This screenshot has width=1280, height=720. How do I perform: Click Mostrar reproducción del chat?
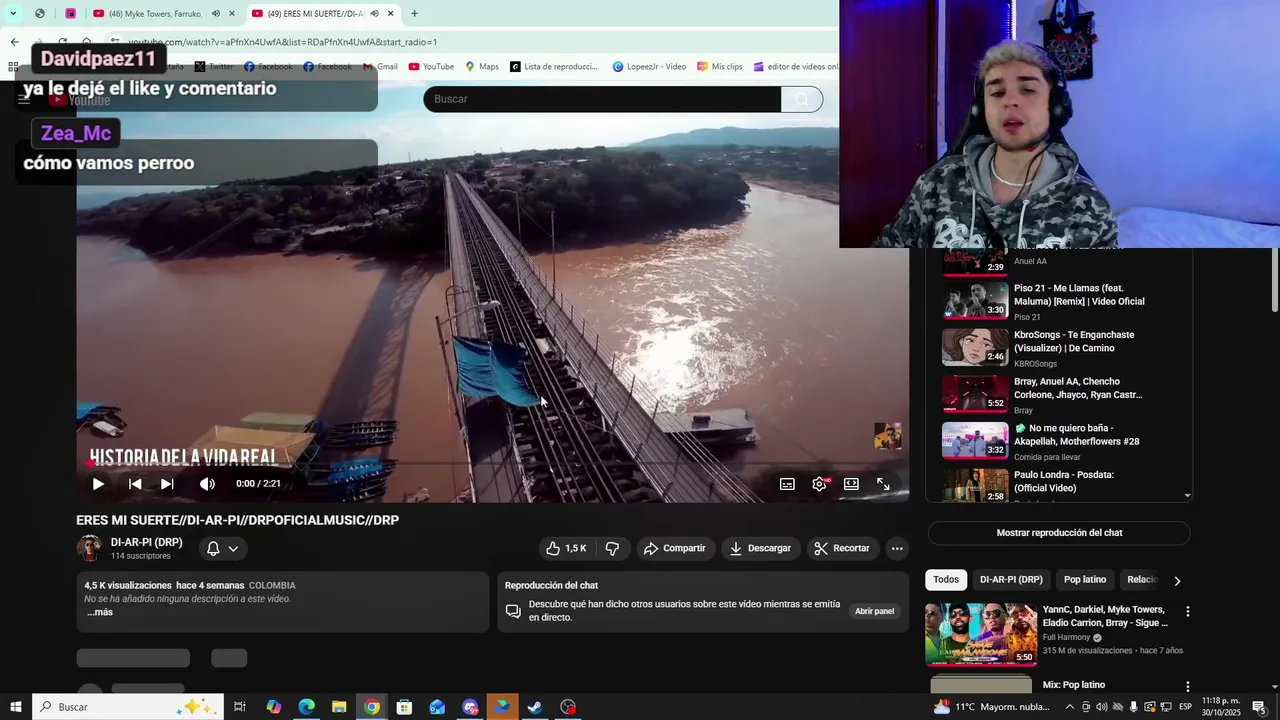[x=1059, y=533]
